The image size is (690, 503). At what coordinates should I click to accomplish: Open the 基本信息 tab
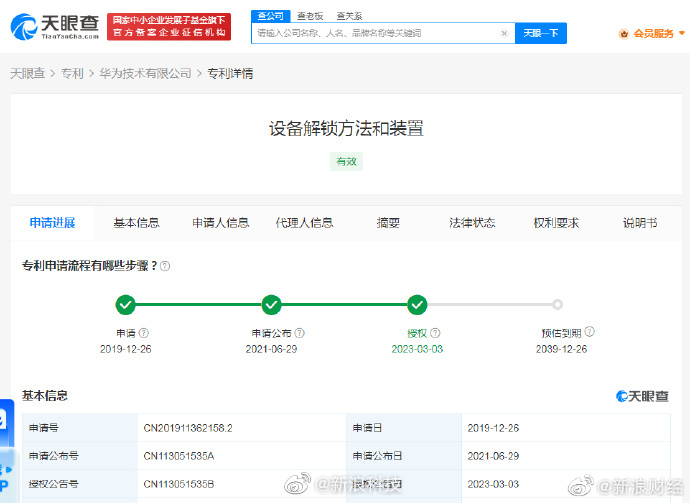click(136, 223)
